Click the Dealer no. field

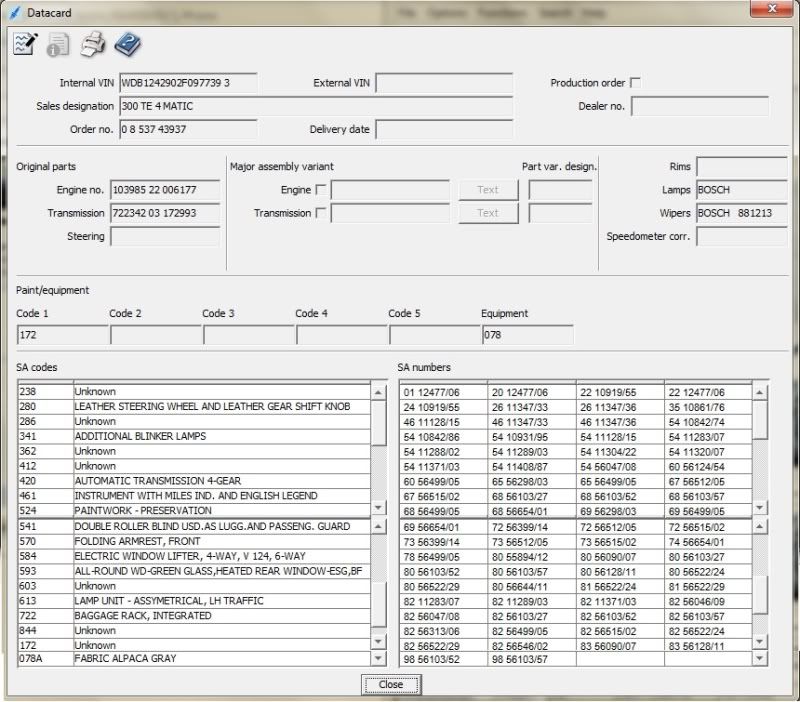click(x=700, y=106)
